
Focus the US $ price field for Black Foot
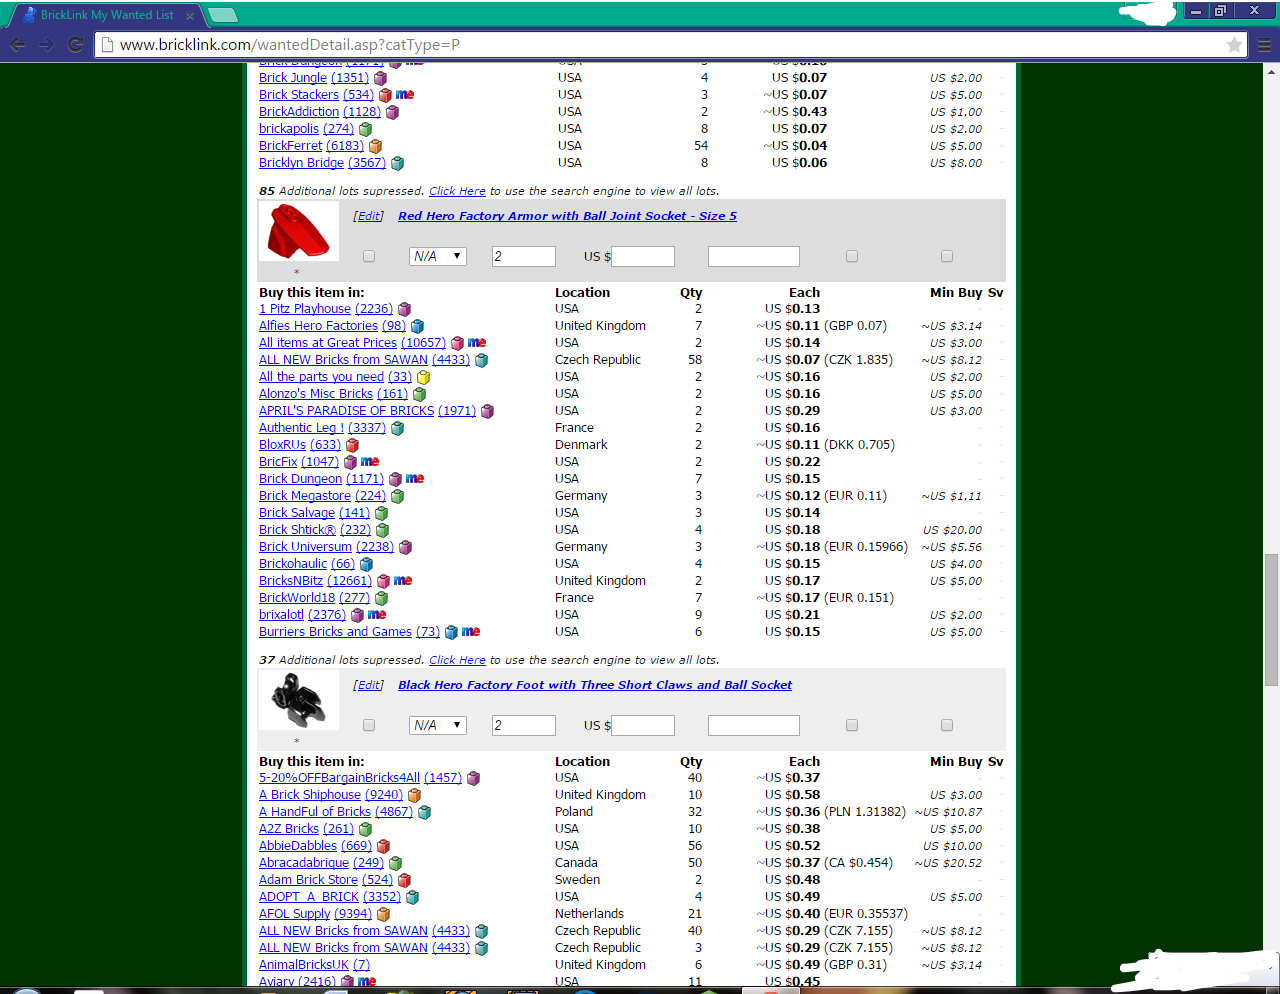click(x=643, y=726)
